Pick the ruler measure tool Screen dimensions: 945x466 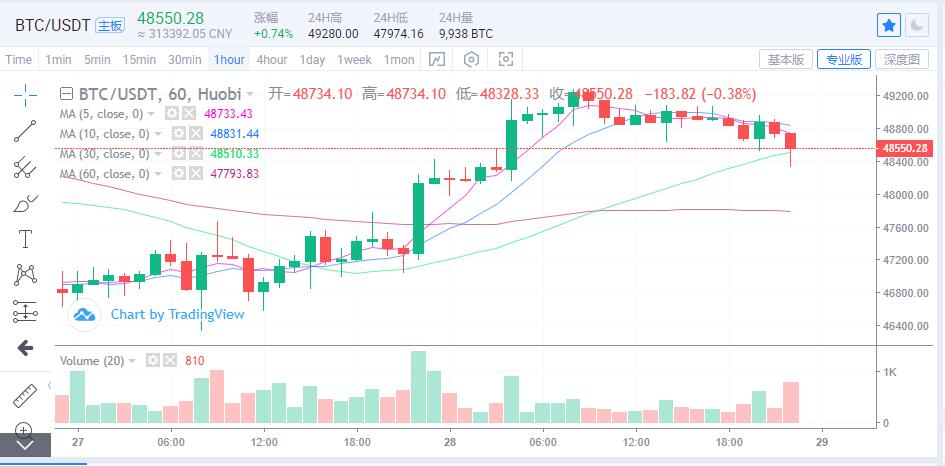(25, 396)
